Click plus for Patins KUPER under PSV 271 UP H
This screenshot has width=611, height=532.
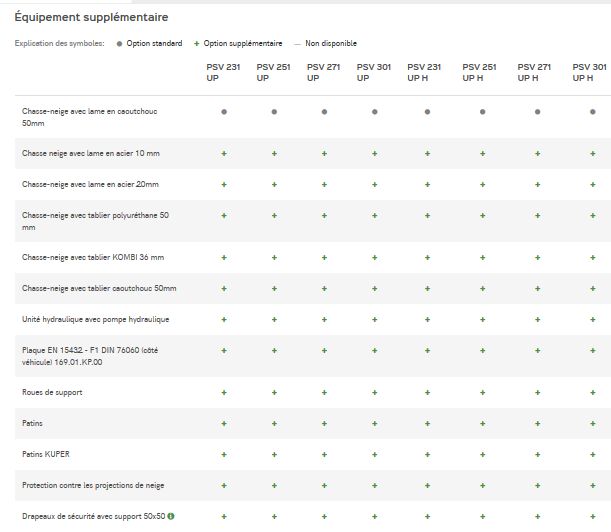click(537, 454)
